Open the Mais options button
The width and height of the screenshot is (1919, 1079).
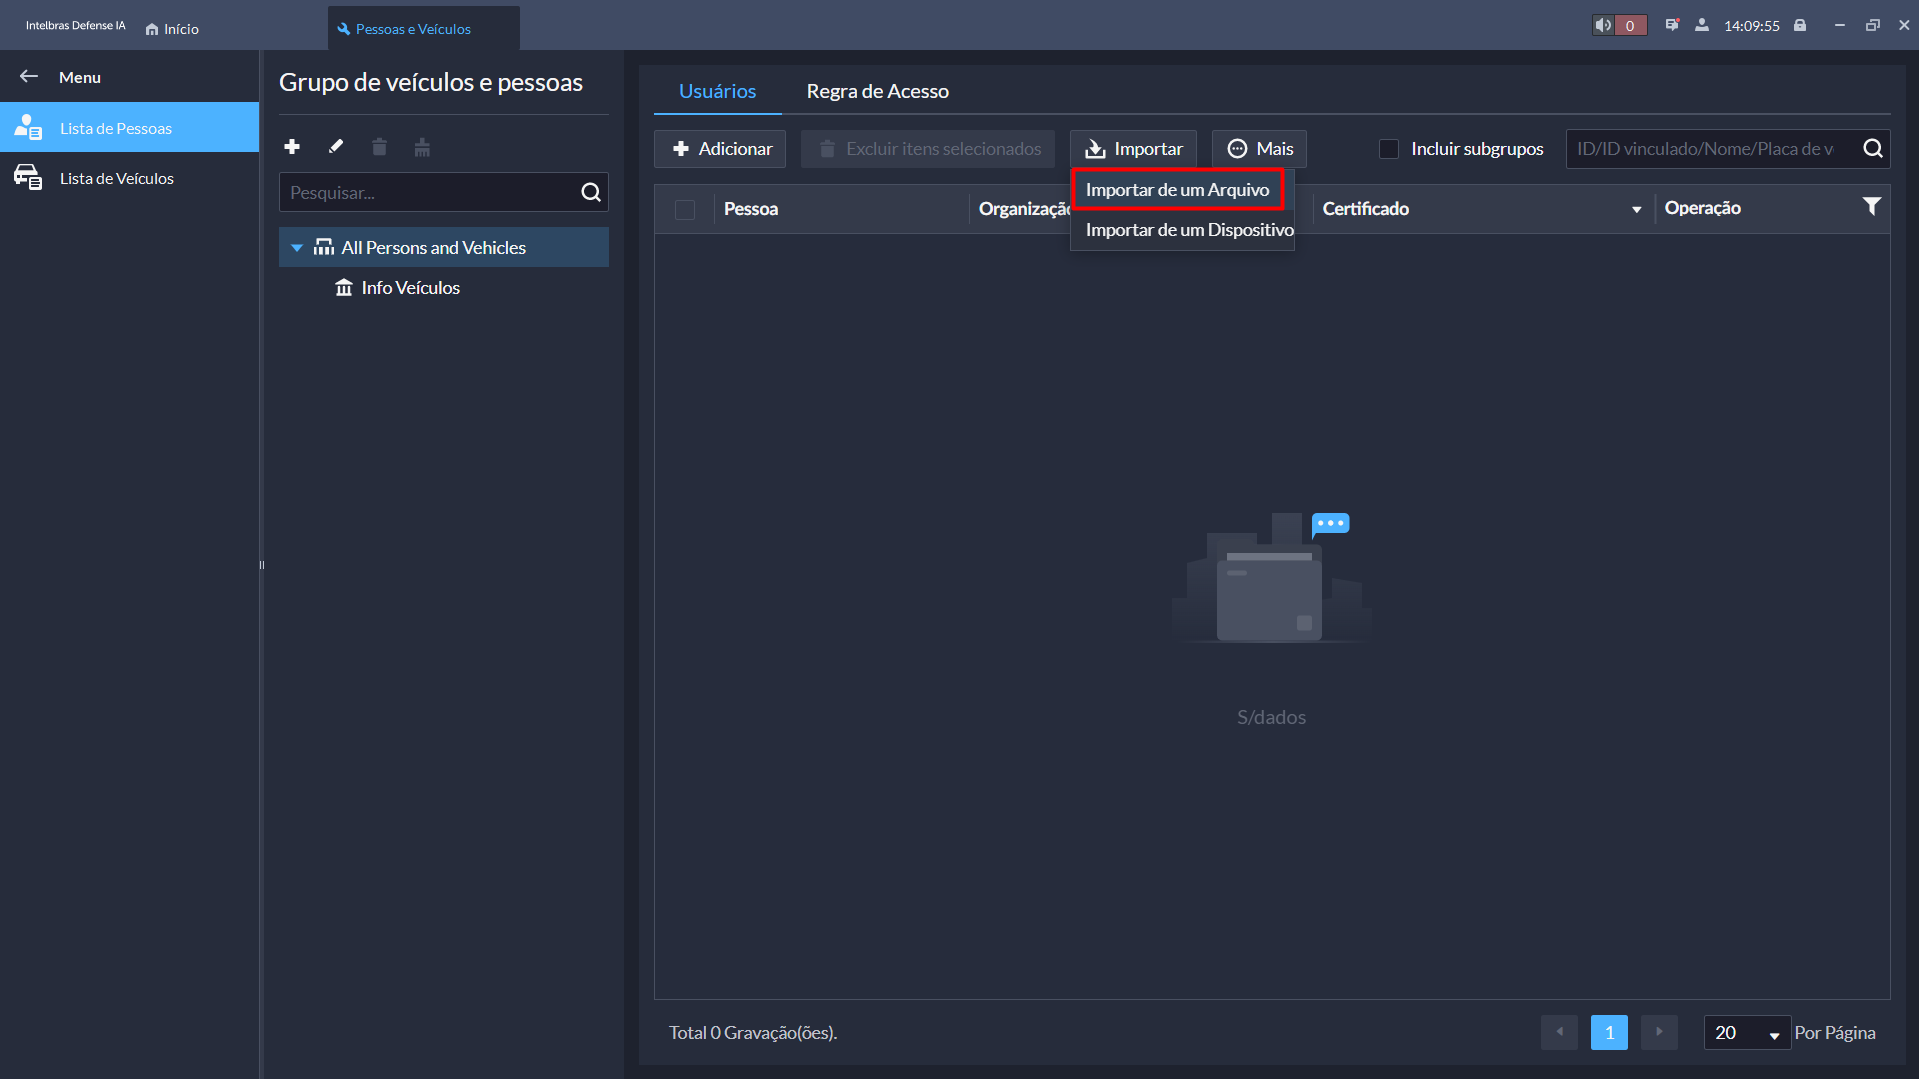[1259, 149]
